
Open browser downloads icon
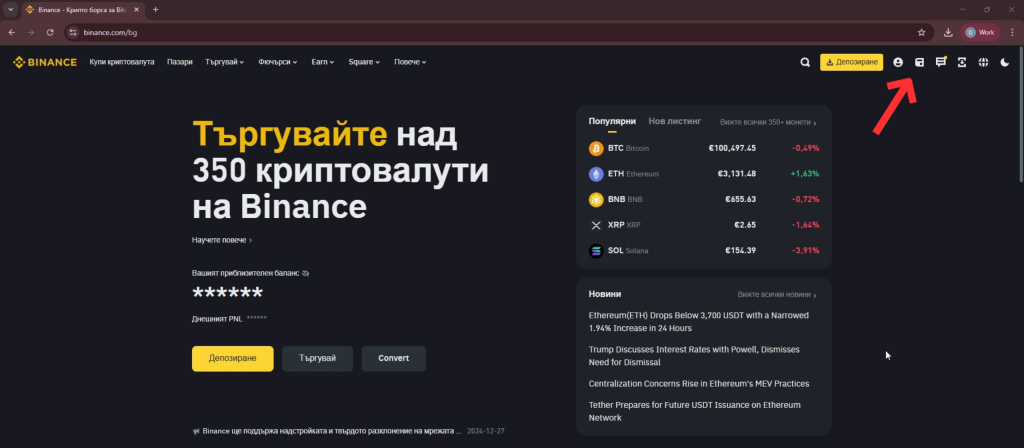coord(948,32)
